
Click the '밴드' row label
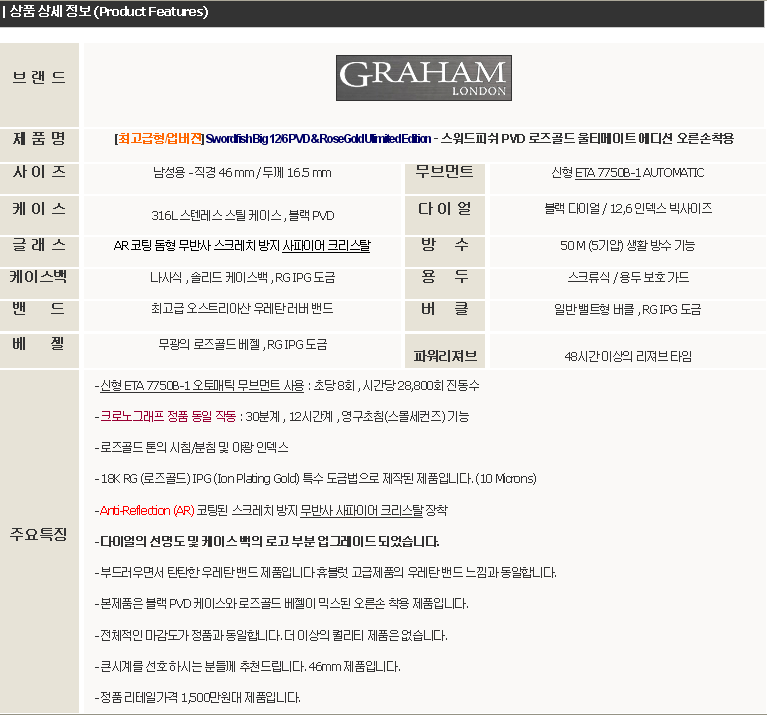click(x=38, y=309)
